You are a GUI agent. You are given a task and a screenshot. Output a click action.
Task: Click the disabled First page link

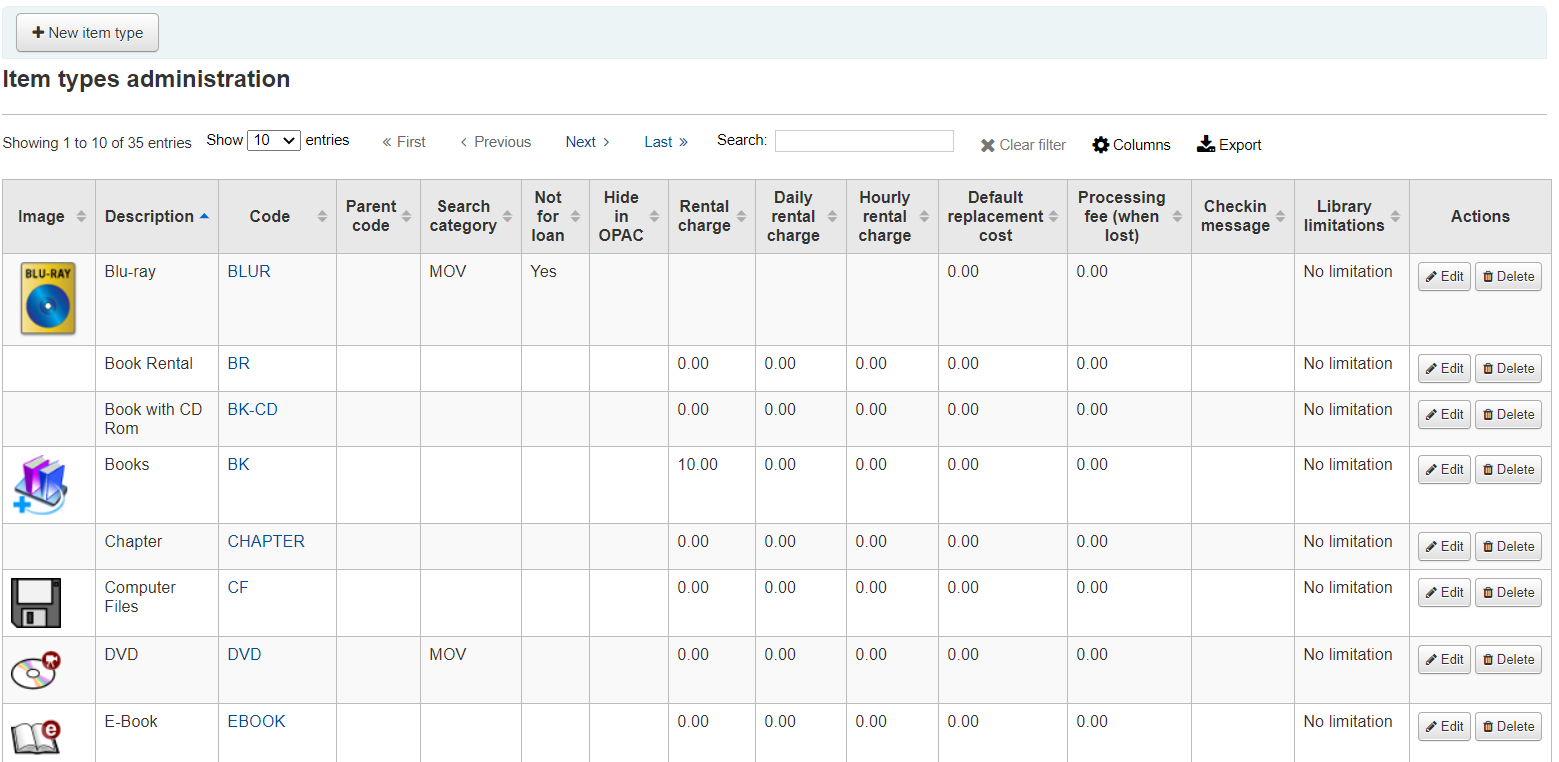point(404,142)
